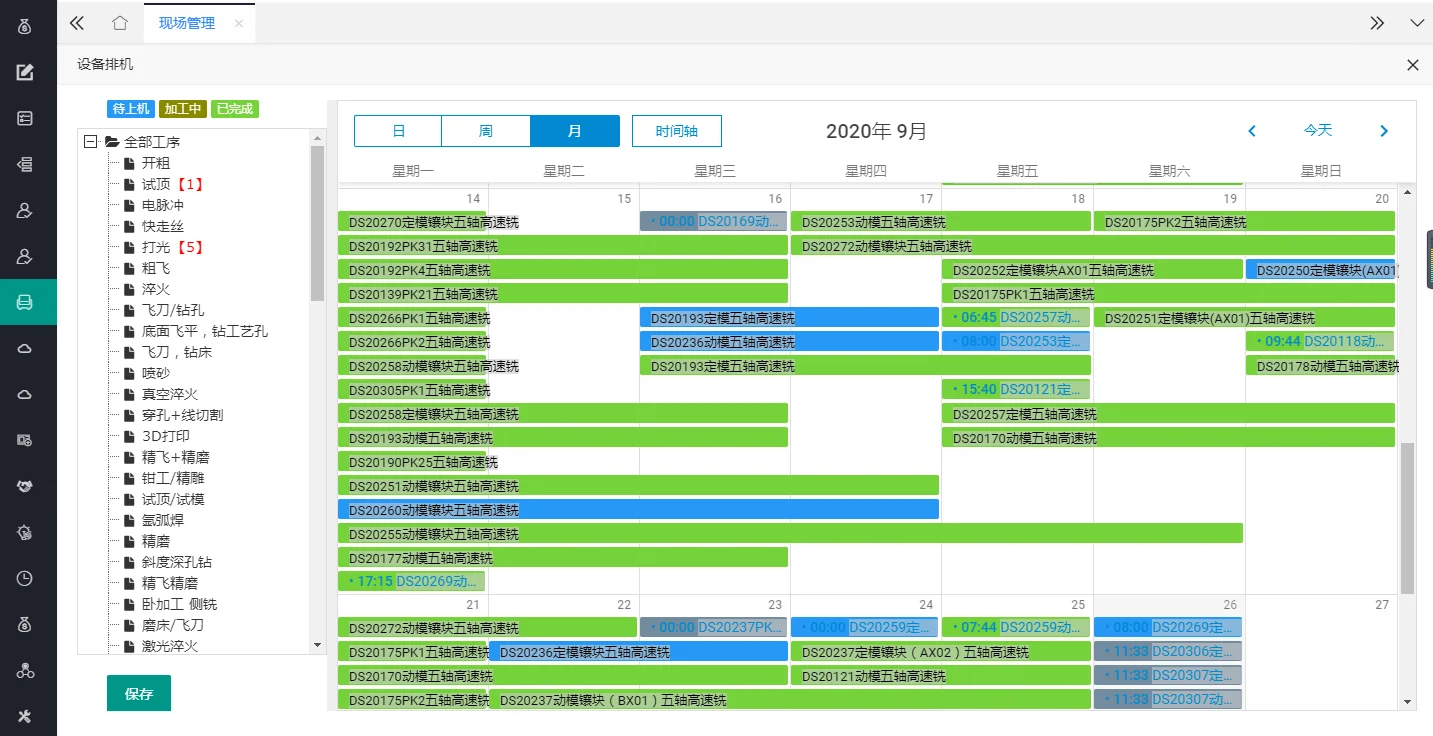Close the 设备排机 panel with X
The width and height of the screenshot is (1433, 736).
[x=1412, y=65]
